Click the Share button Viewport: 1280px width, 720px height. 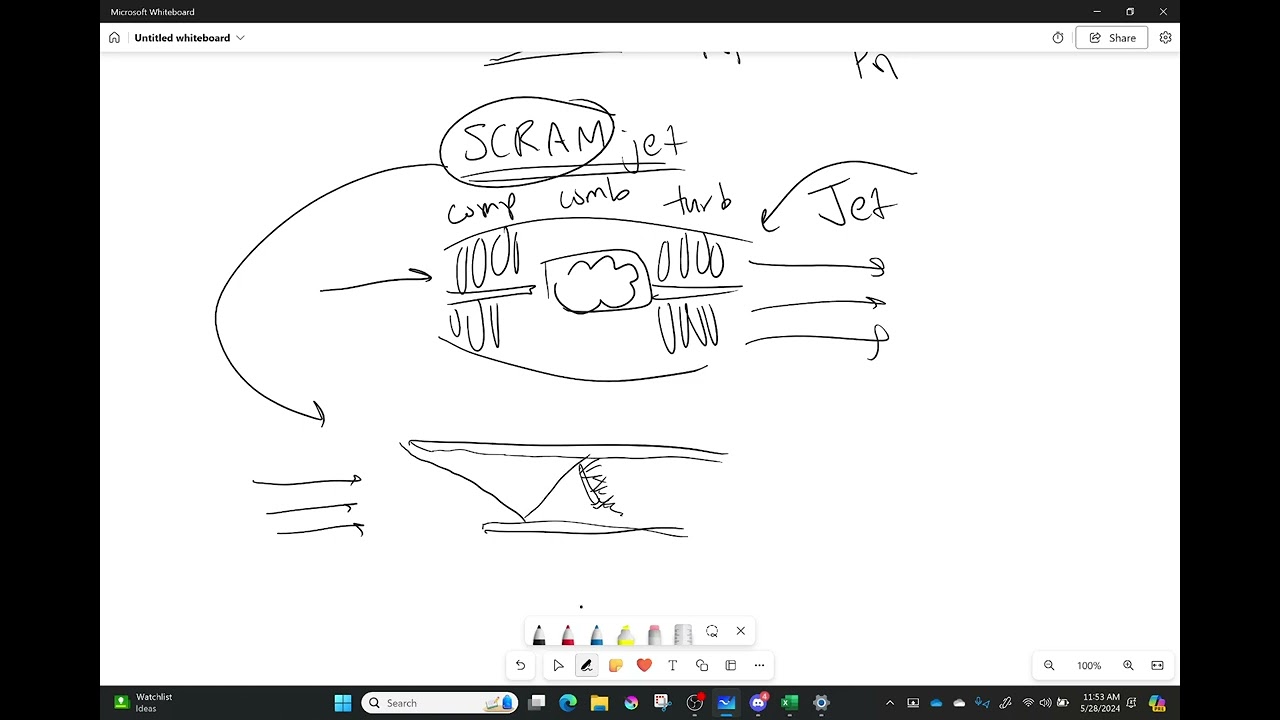(x=1112, y=38)
